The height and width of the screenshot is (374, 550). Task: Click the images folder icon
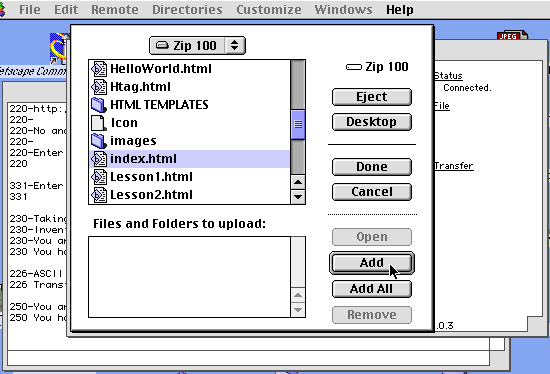tap(99, 141)
